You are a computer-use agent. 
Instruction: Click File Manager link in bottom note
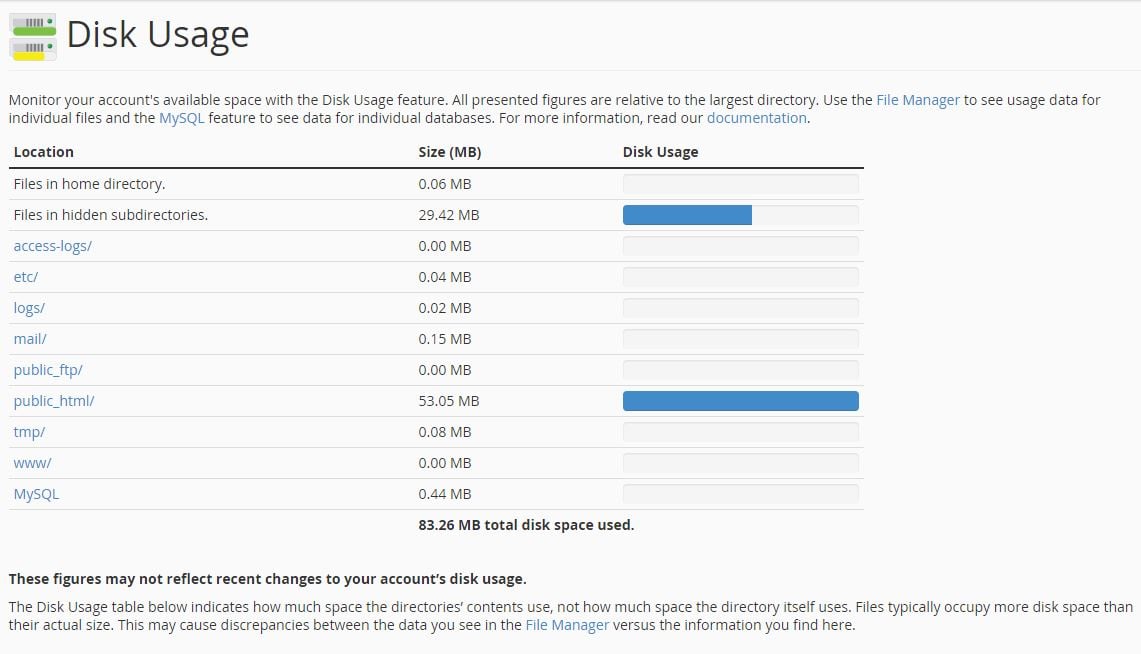(567, 625)
